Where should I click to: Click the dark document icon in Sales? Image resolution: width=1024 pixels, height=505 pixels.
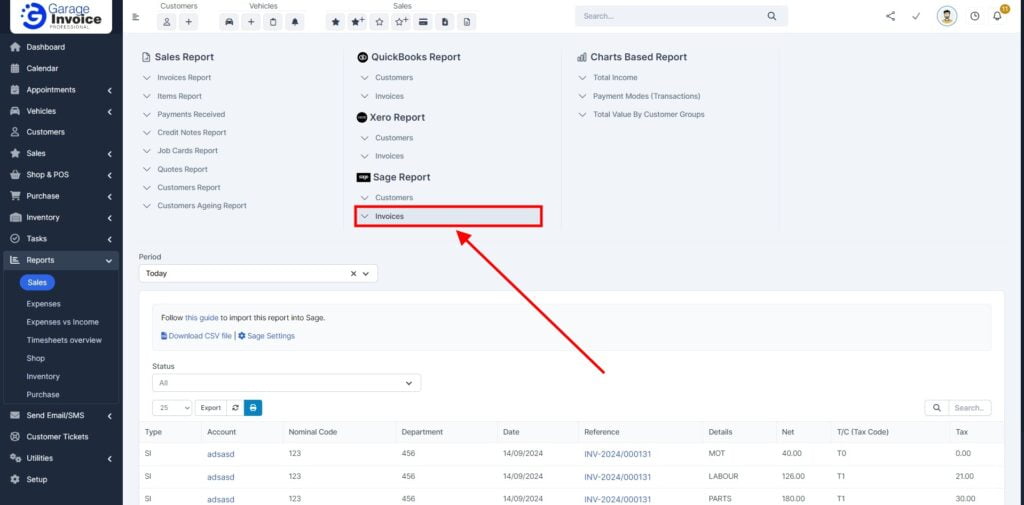445,22
